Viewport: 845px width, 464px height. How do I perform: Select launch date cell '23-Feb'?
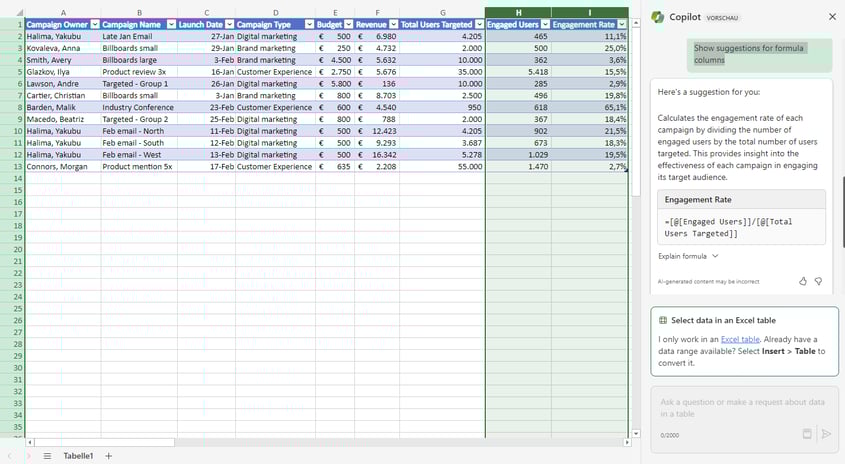(206, 107)
